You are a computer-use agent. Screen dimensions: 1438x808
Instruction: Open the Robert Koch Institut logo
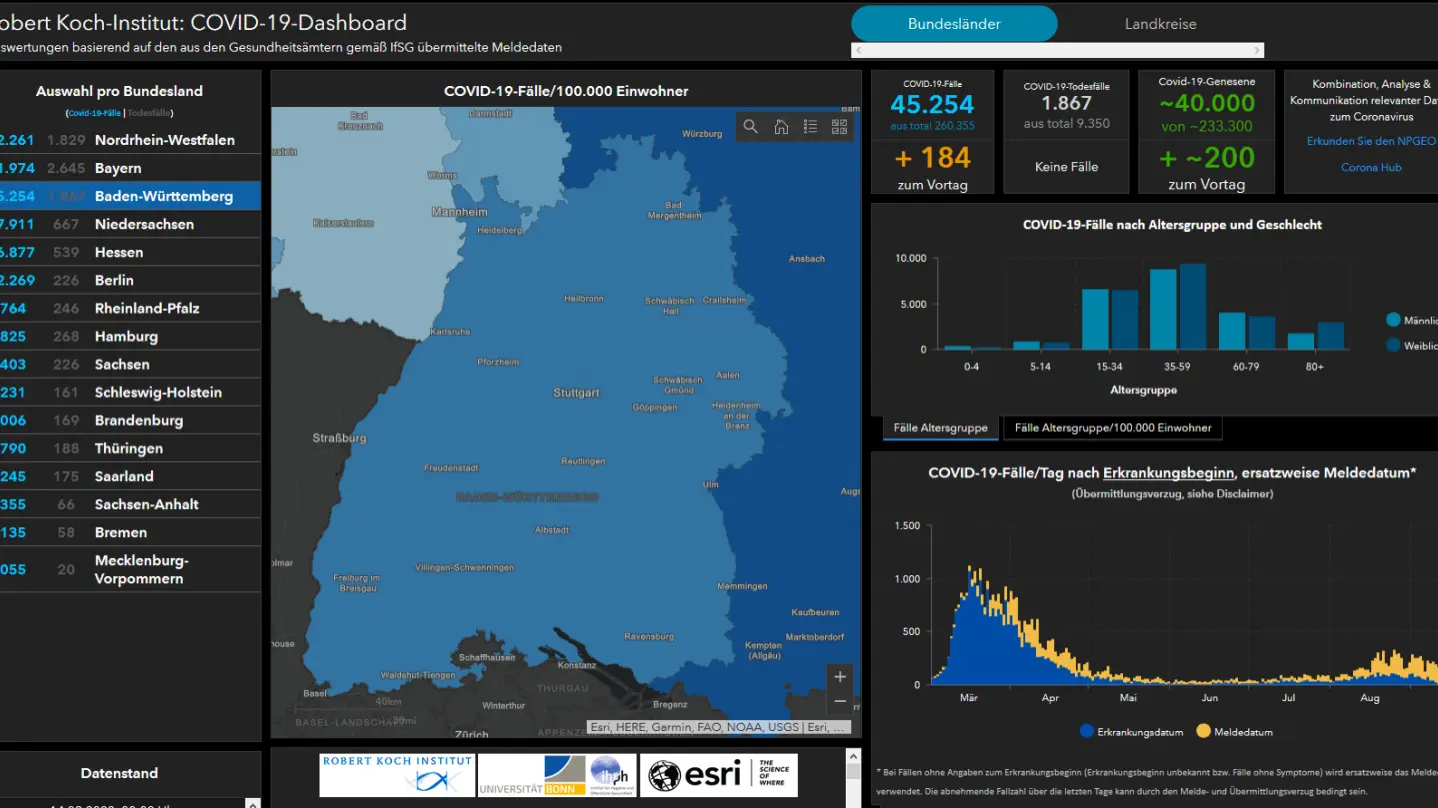coord(397,775)
